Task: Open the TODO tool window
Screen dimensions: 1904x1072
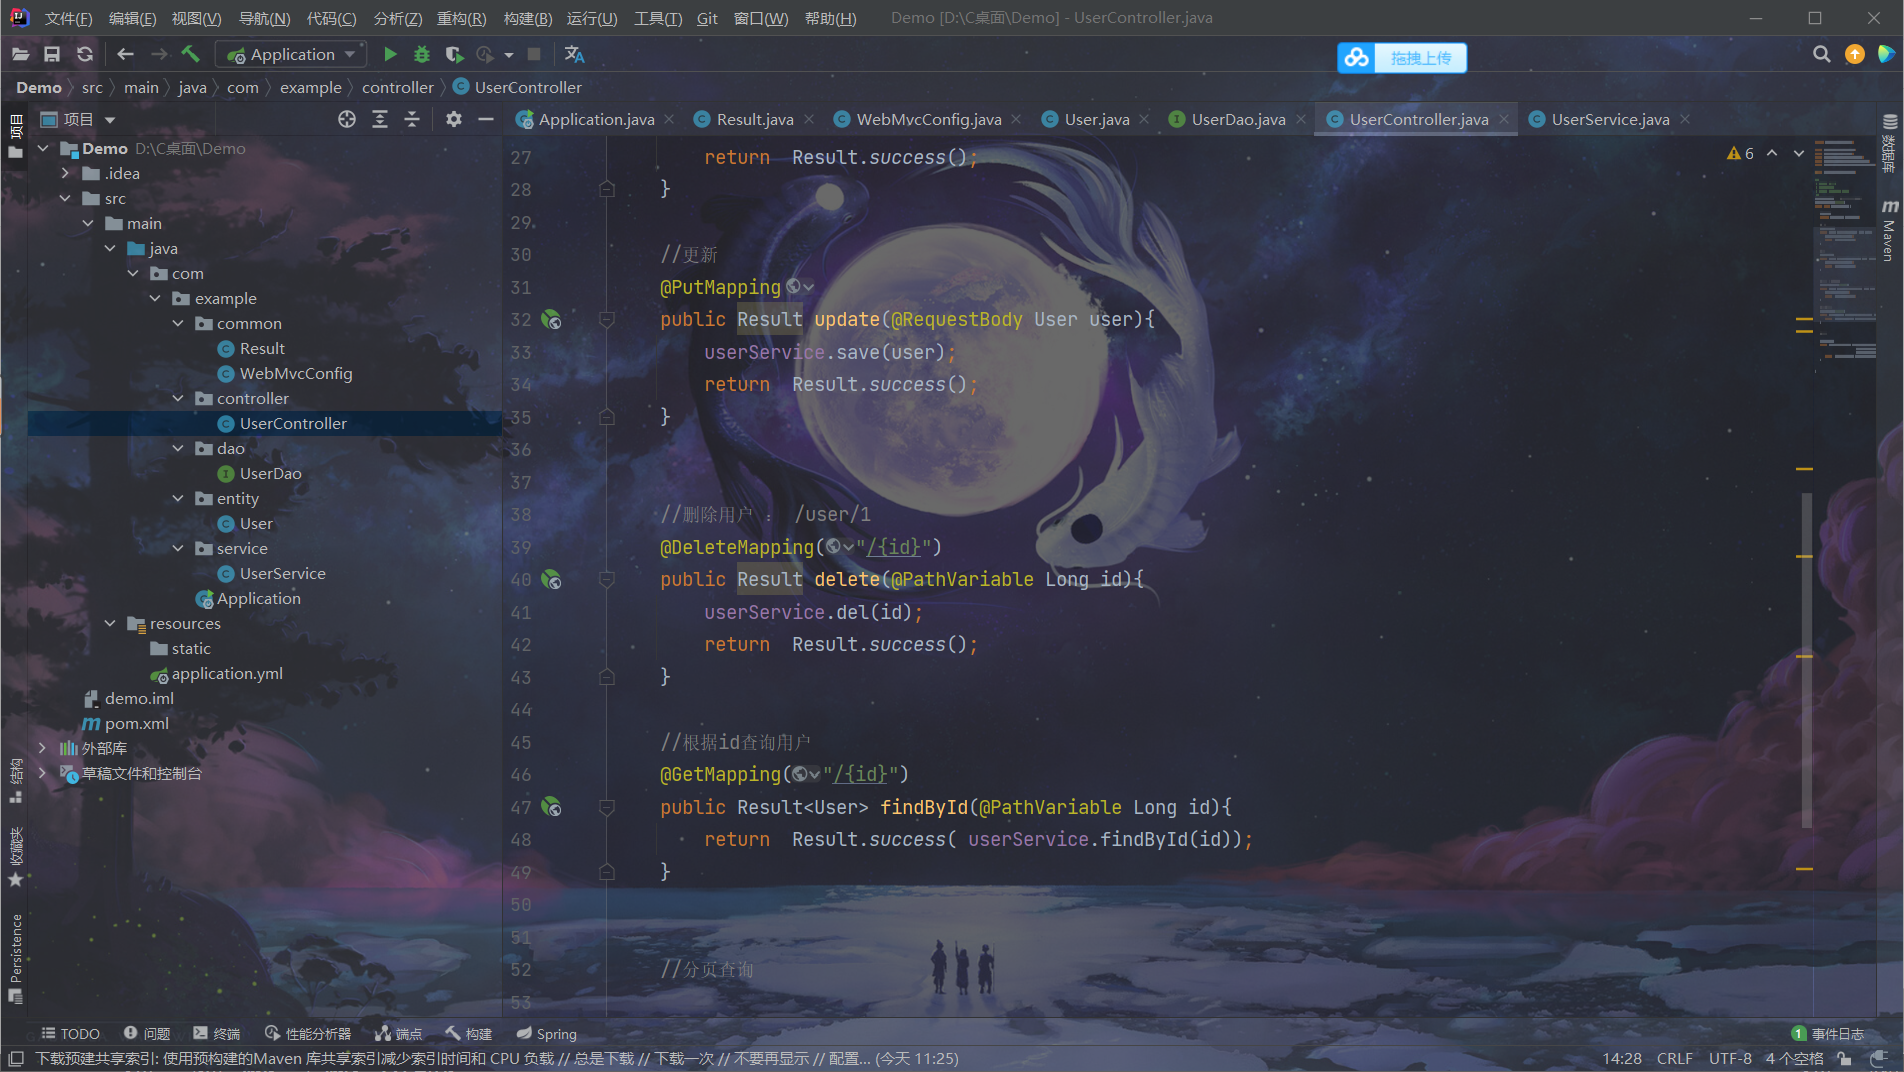Action: tap(70, 1034)
